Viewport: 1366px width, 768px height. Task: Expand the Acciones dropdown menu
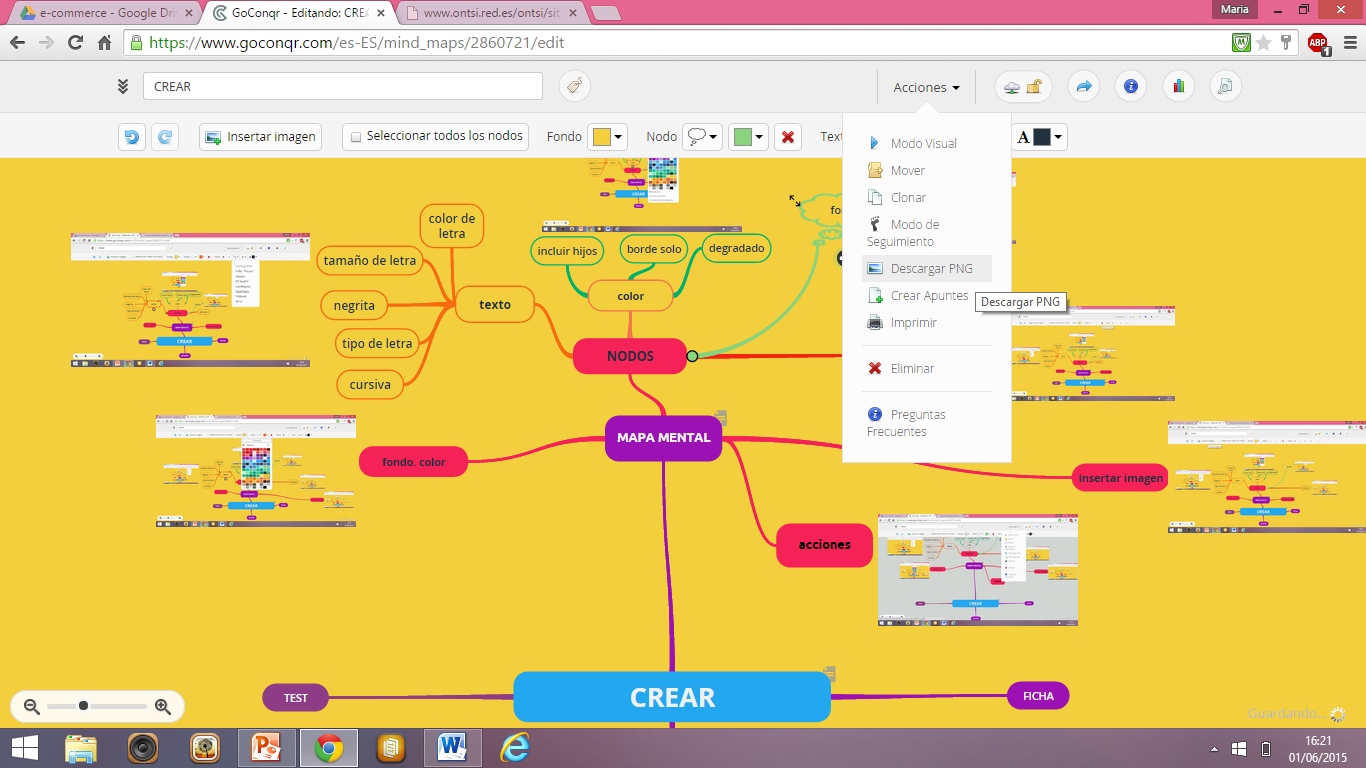coord(927,87)
